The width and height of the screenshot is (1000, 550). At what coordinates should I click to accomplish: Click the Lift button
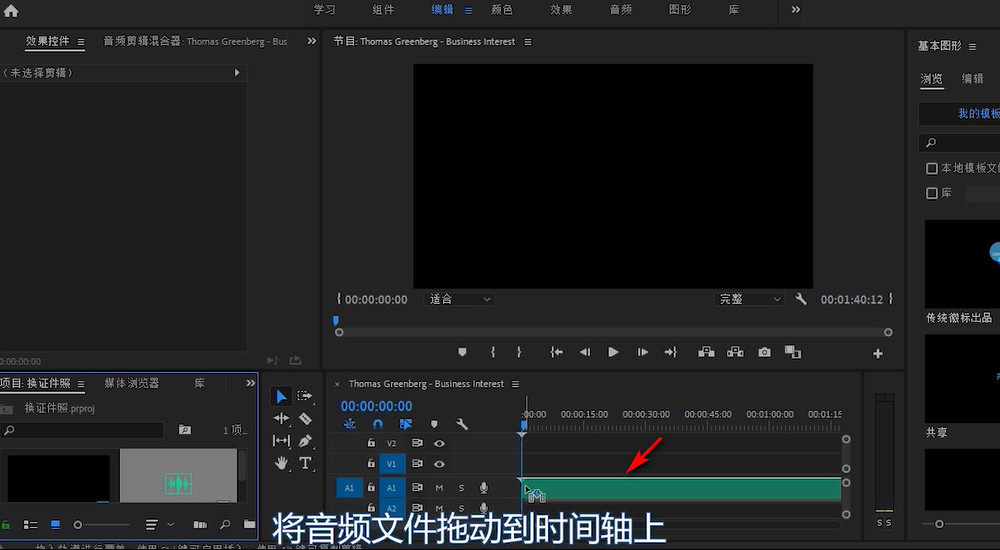tap(706, 352)
